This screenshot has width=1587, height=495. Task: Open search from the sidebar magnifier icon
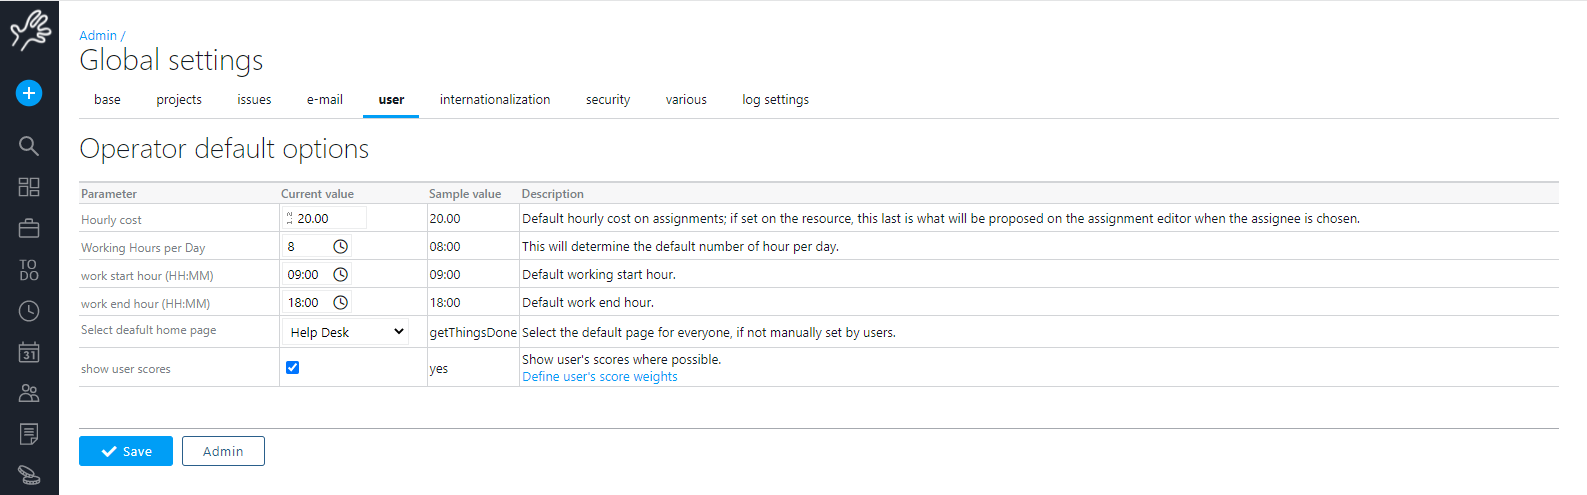pos(29,146)
